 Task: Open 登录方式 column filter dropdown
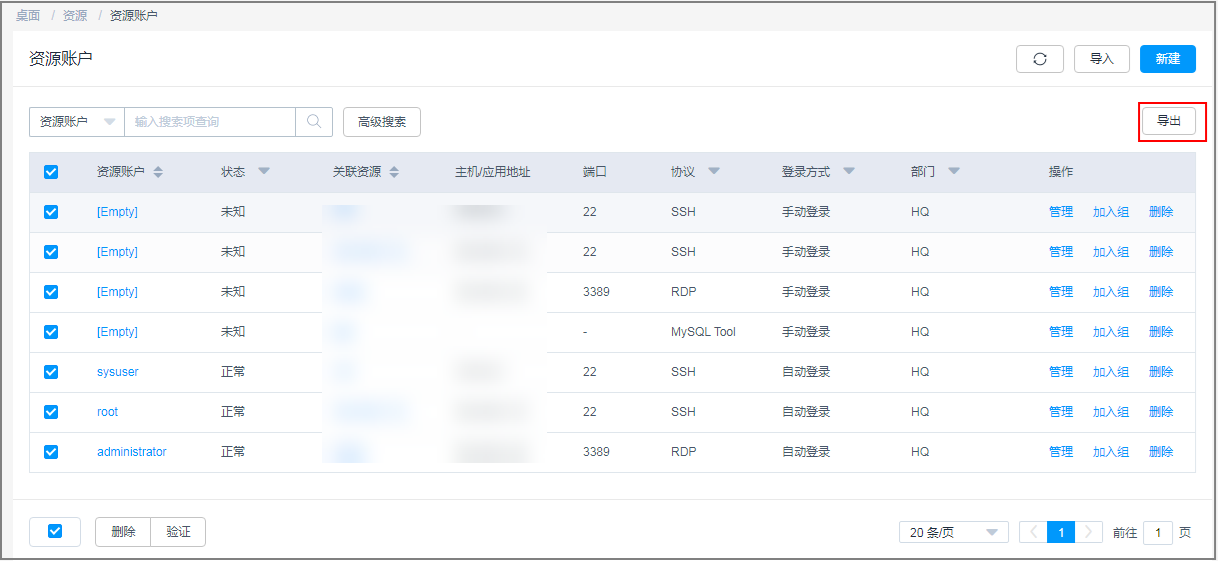click(849, 171)
